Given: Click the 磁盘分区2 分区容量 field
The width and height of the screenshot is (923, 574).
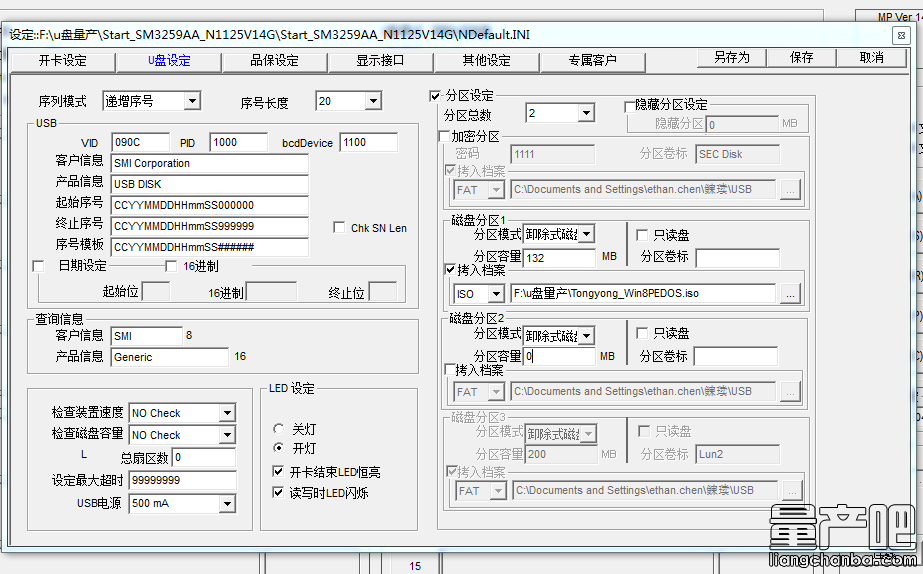Looking at the screenshot, I should click(x=559, y=356).
